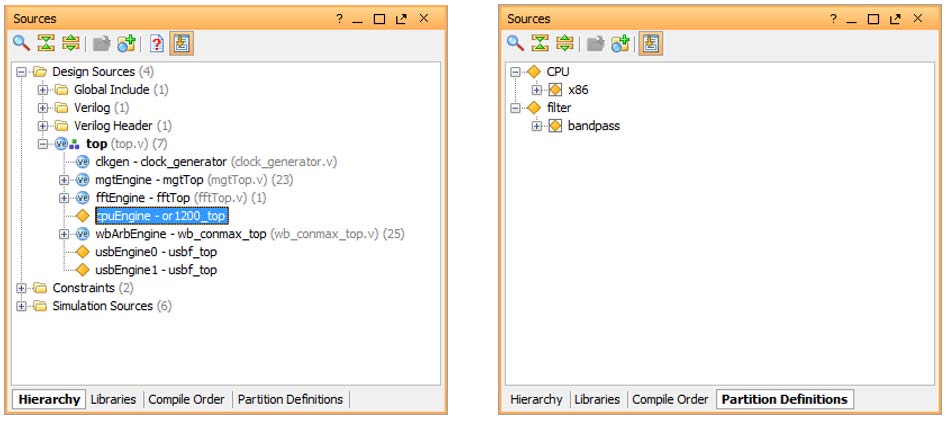Screen dimensions: 948x423
Task: Expand the x86 partition under CPU
Action: (x=537, y=90)
